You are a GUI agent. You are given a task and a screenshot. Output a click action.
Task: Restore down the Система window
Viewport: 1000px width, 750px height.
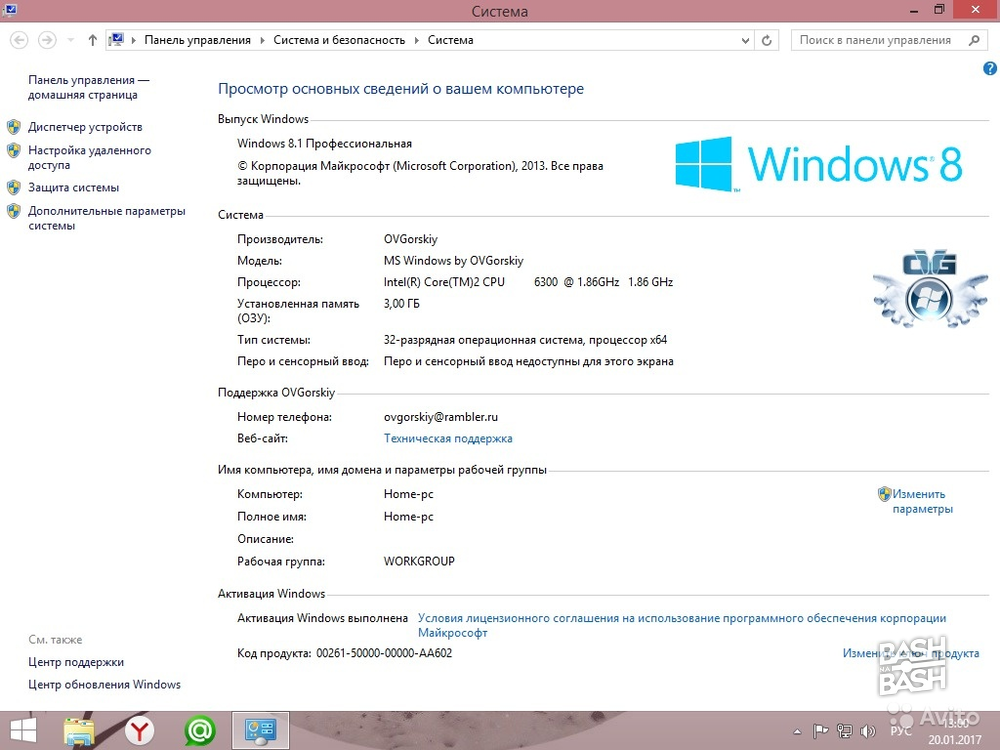tap(939, 10)
